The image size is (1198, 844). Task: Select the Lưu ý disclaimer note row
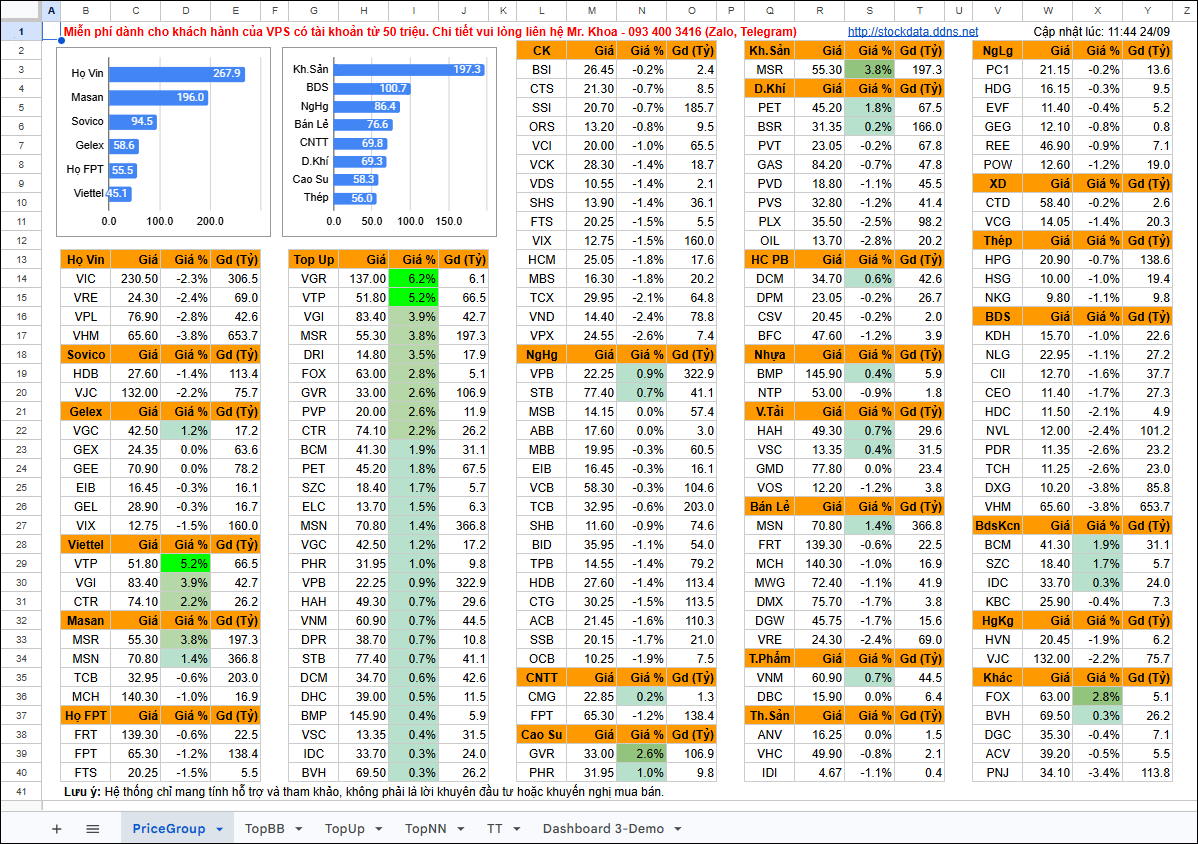pos(364,792)
